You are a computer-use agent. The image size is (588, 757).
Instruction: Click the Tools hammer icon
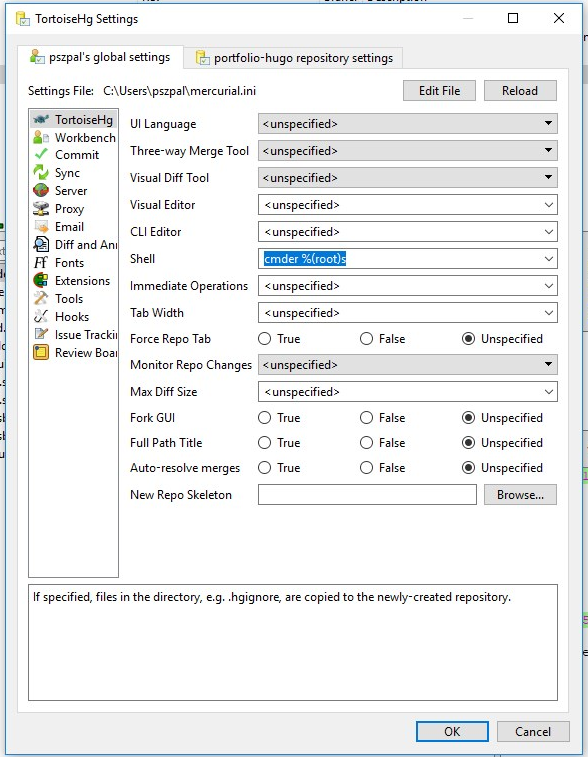41,298
